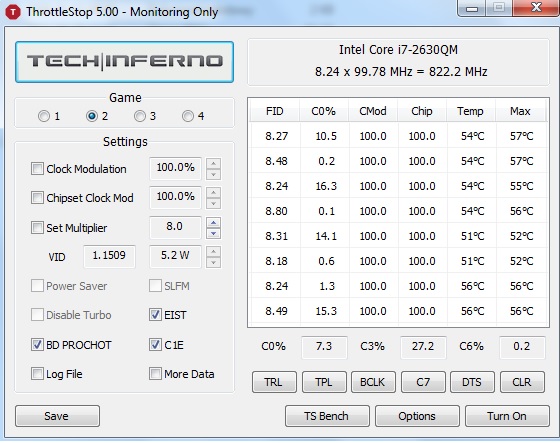Image resolution: width=560 pixels, height=443 pixels.
Task: Click the FID cell reading 8.49
Action: (x=276, y=311)
